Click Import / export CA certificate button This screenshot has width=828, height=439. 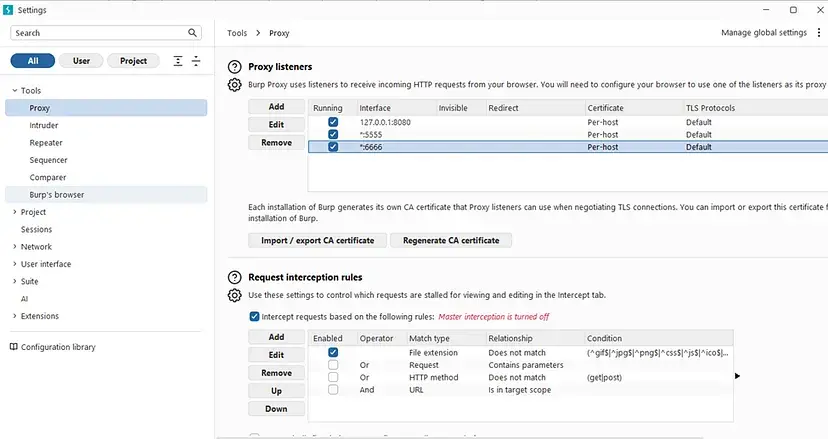click(317, 240)
